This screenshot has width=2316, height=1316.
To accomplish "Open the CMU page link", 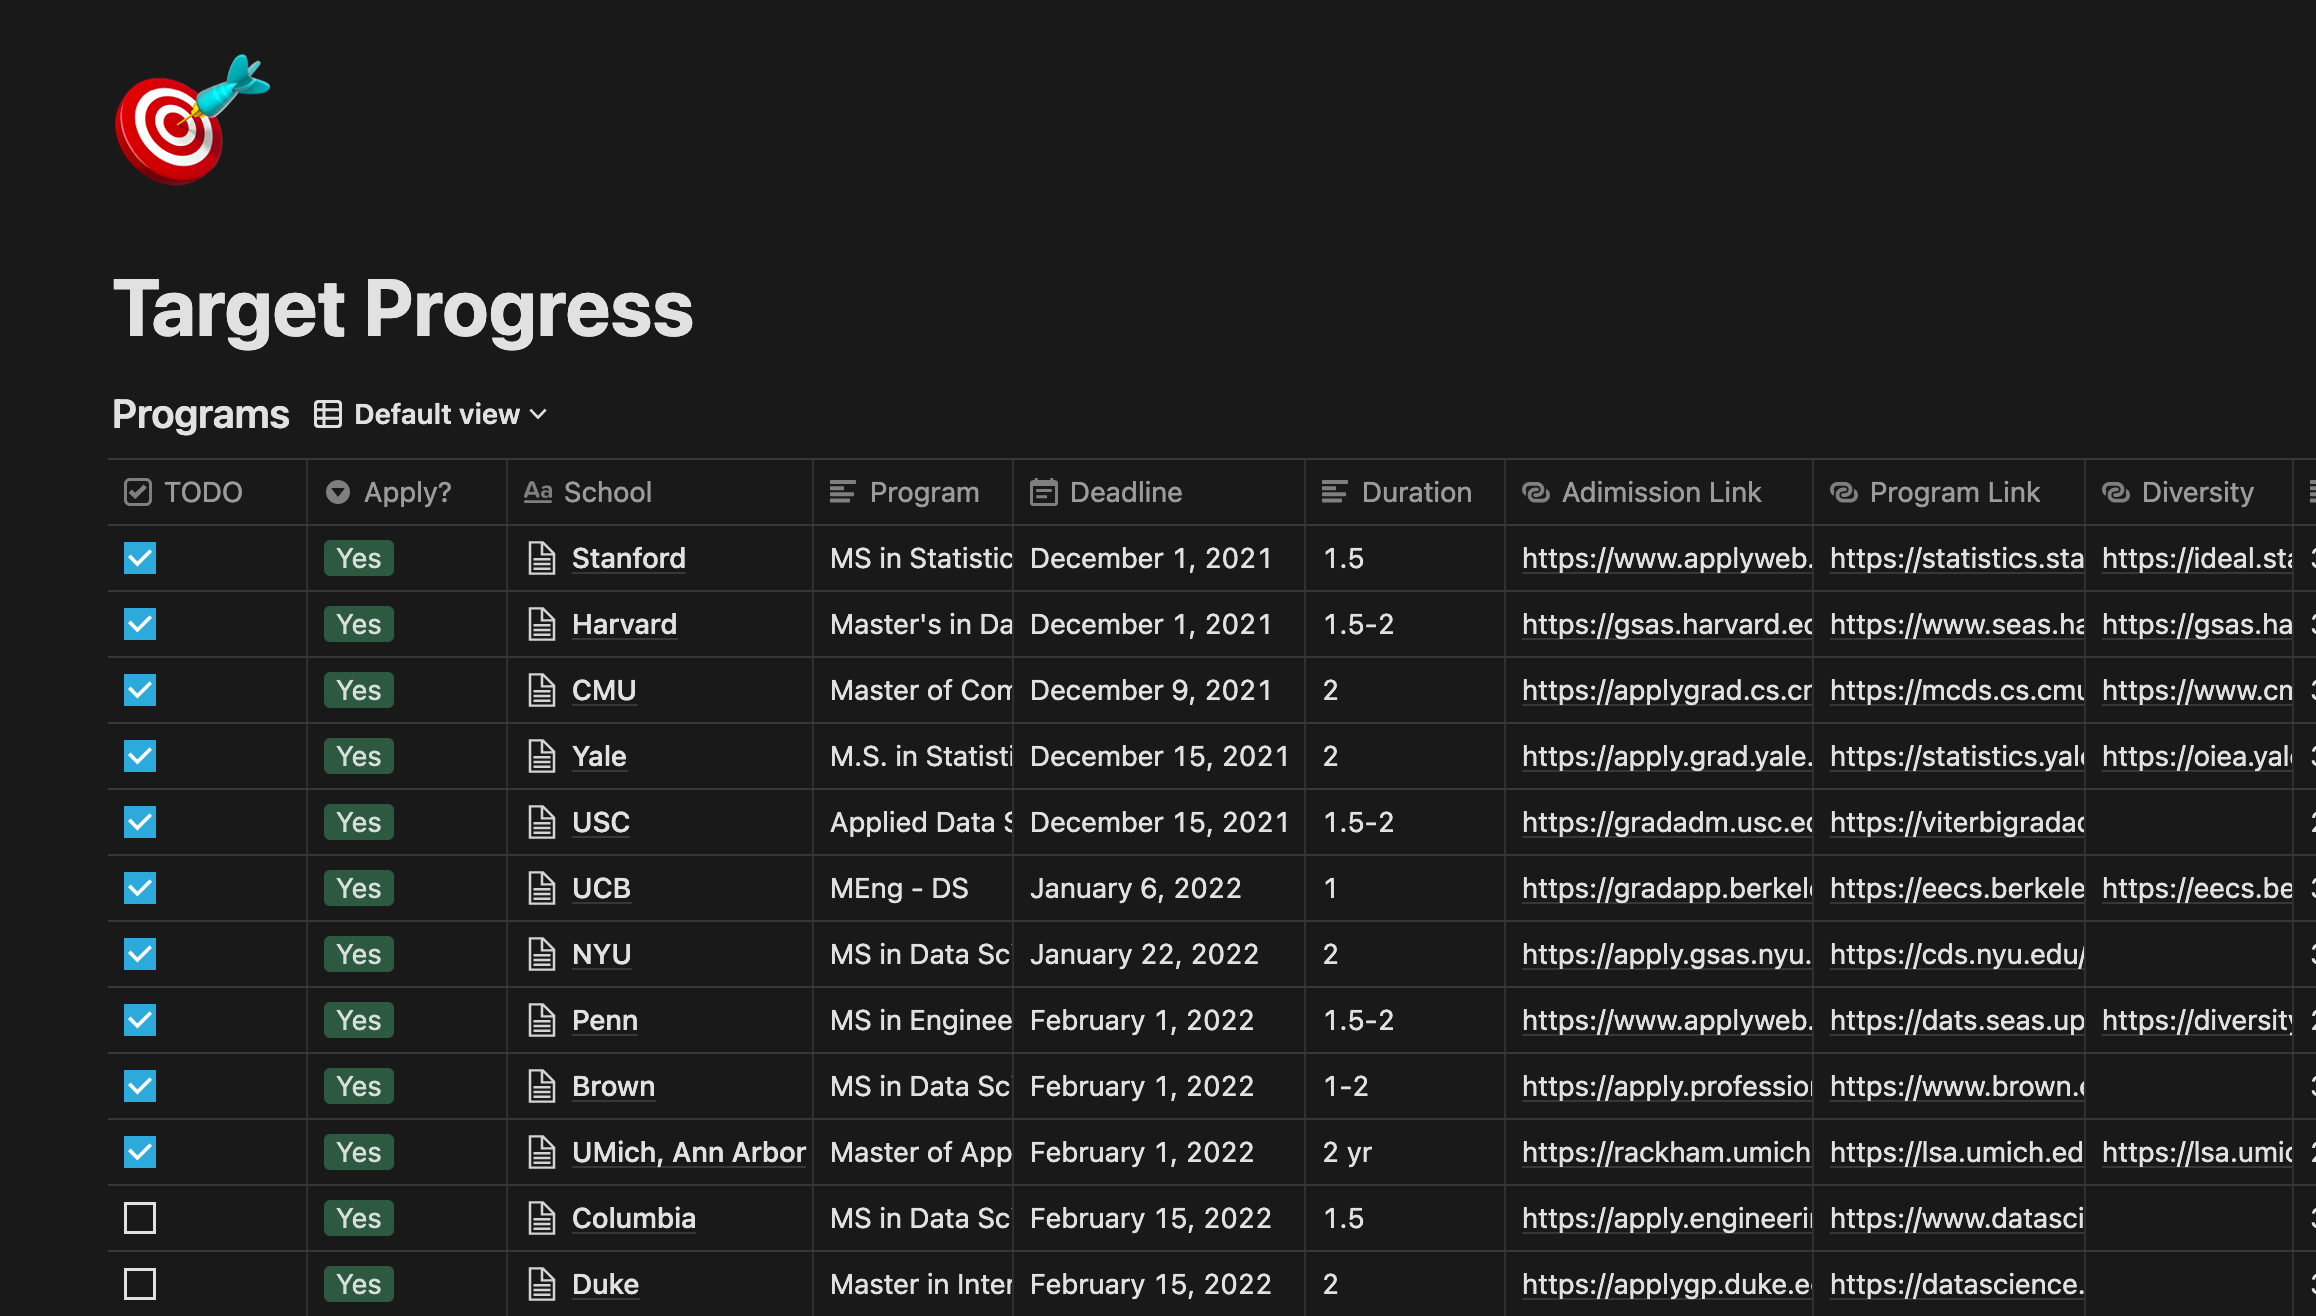I will tap(604, 690).
